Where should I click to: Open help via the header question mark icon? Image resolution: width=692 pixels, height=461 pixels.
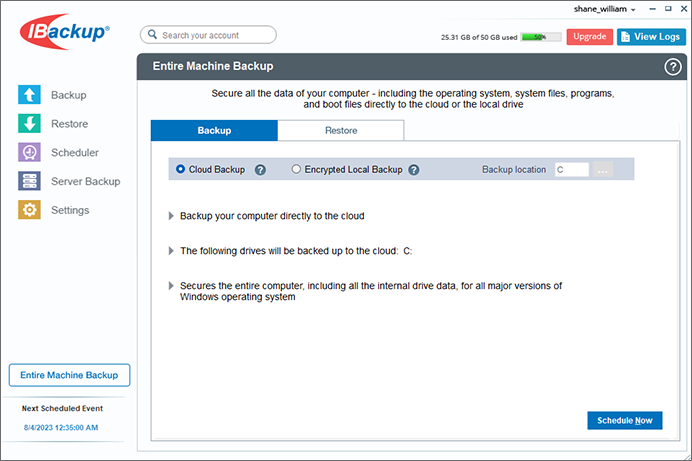tap(673, 67)
